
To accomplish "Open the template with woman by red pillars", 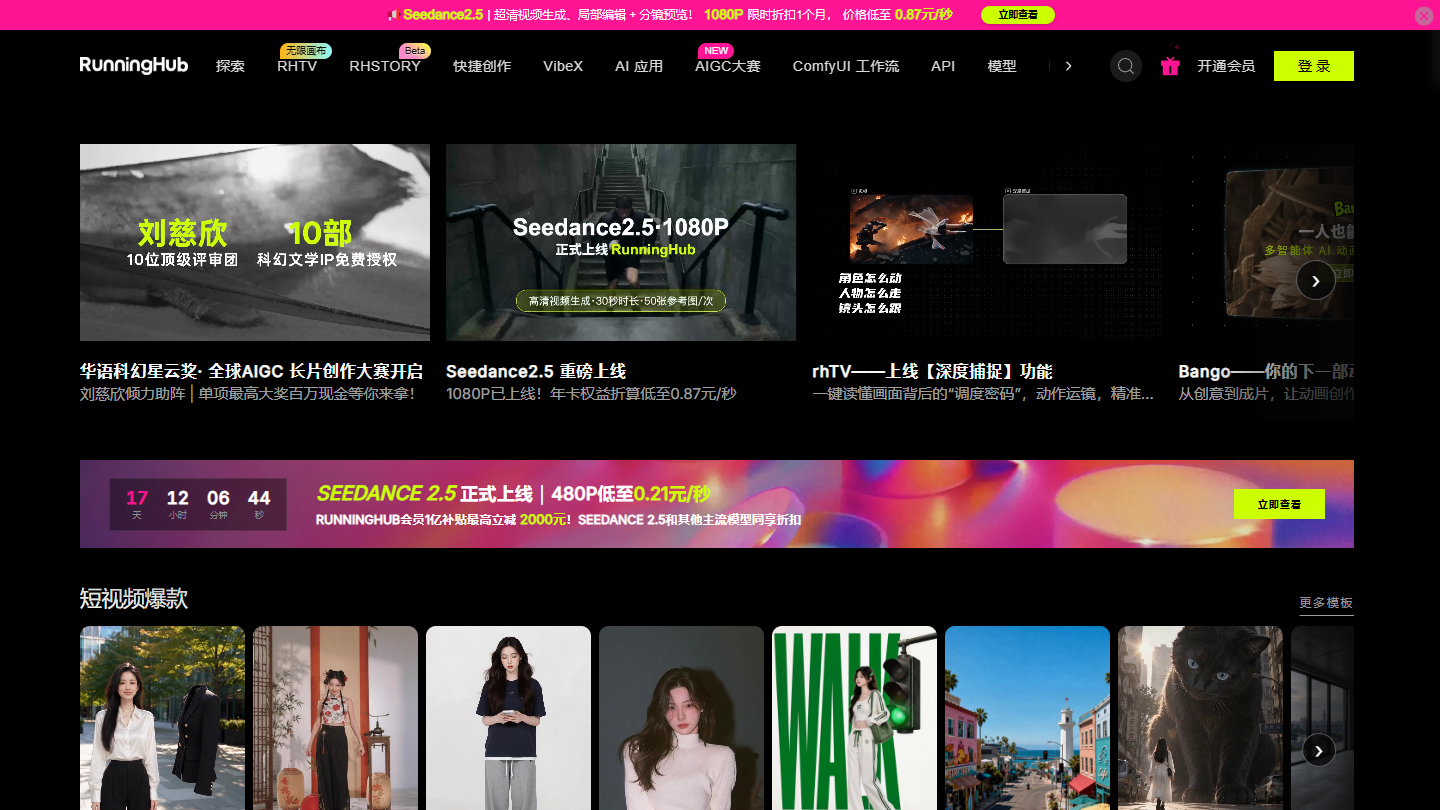I will 335,718.
